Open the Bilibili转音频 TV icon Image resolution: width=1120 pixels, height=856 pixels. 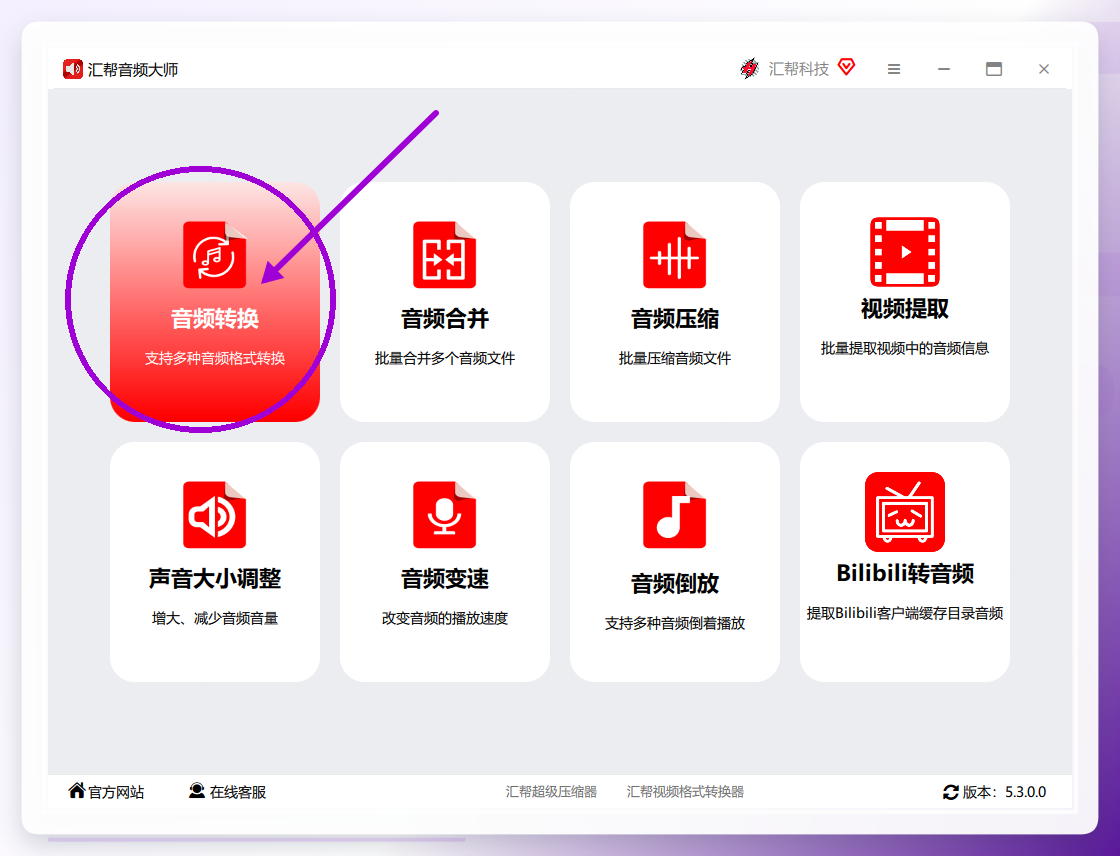(x=904, y=512)
